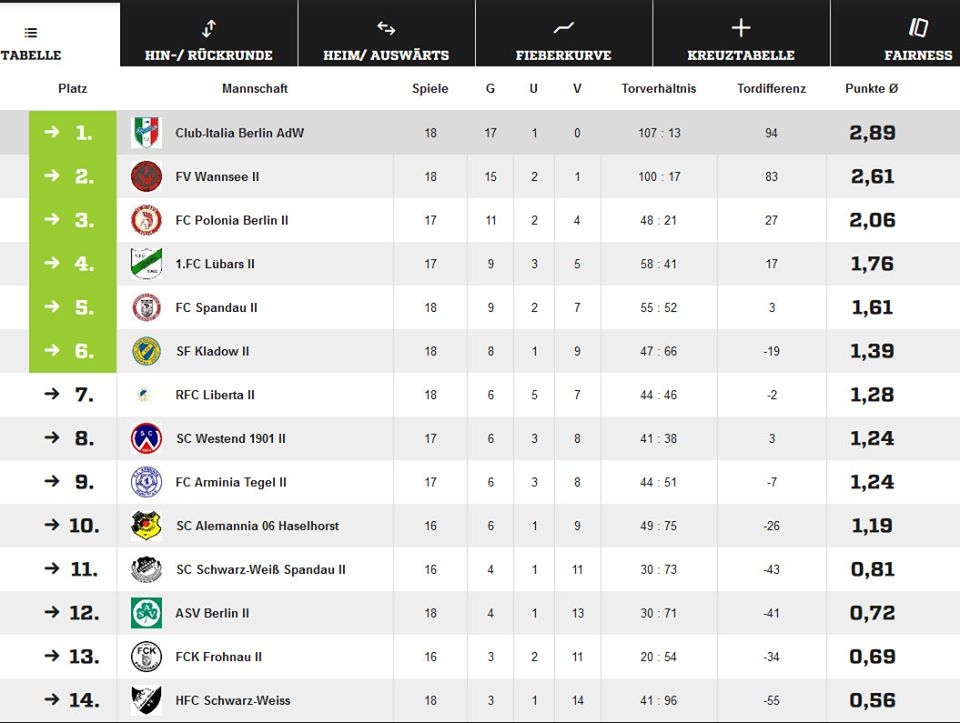The width and height of the screenshot is (960, 723).
Task: Click the FV Wannsee II club logo
Action: click(146, 177)
